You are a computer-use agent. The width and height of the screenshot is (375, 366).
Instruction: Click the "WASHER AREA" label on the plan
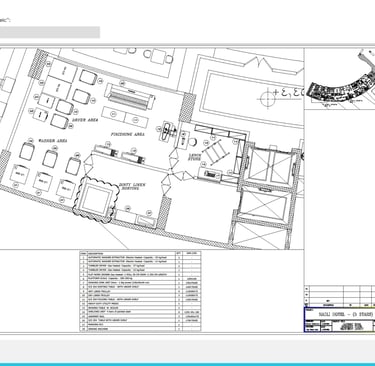53,141
